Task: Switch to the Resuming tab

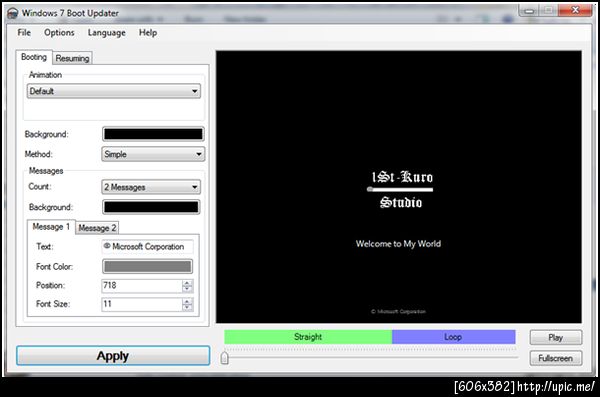Action: coord(72,58)
